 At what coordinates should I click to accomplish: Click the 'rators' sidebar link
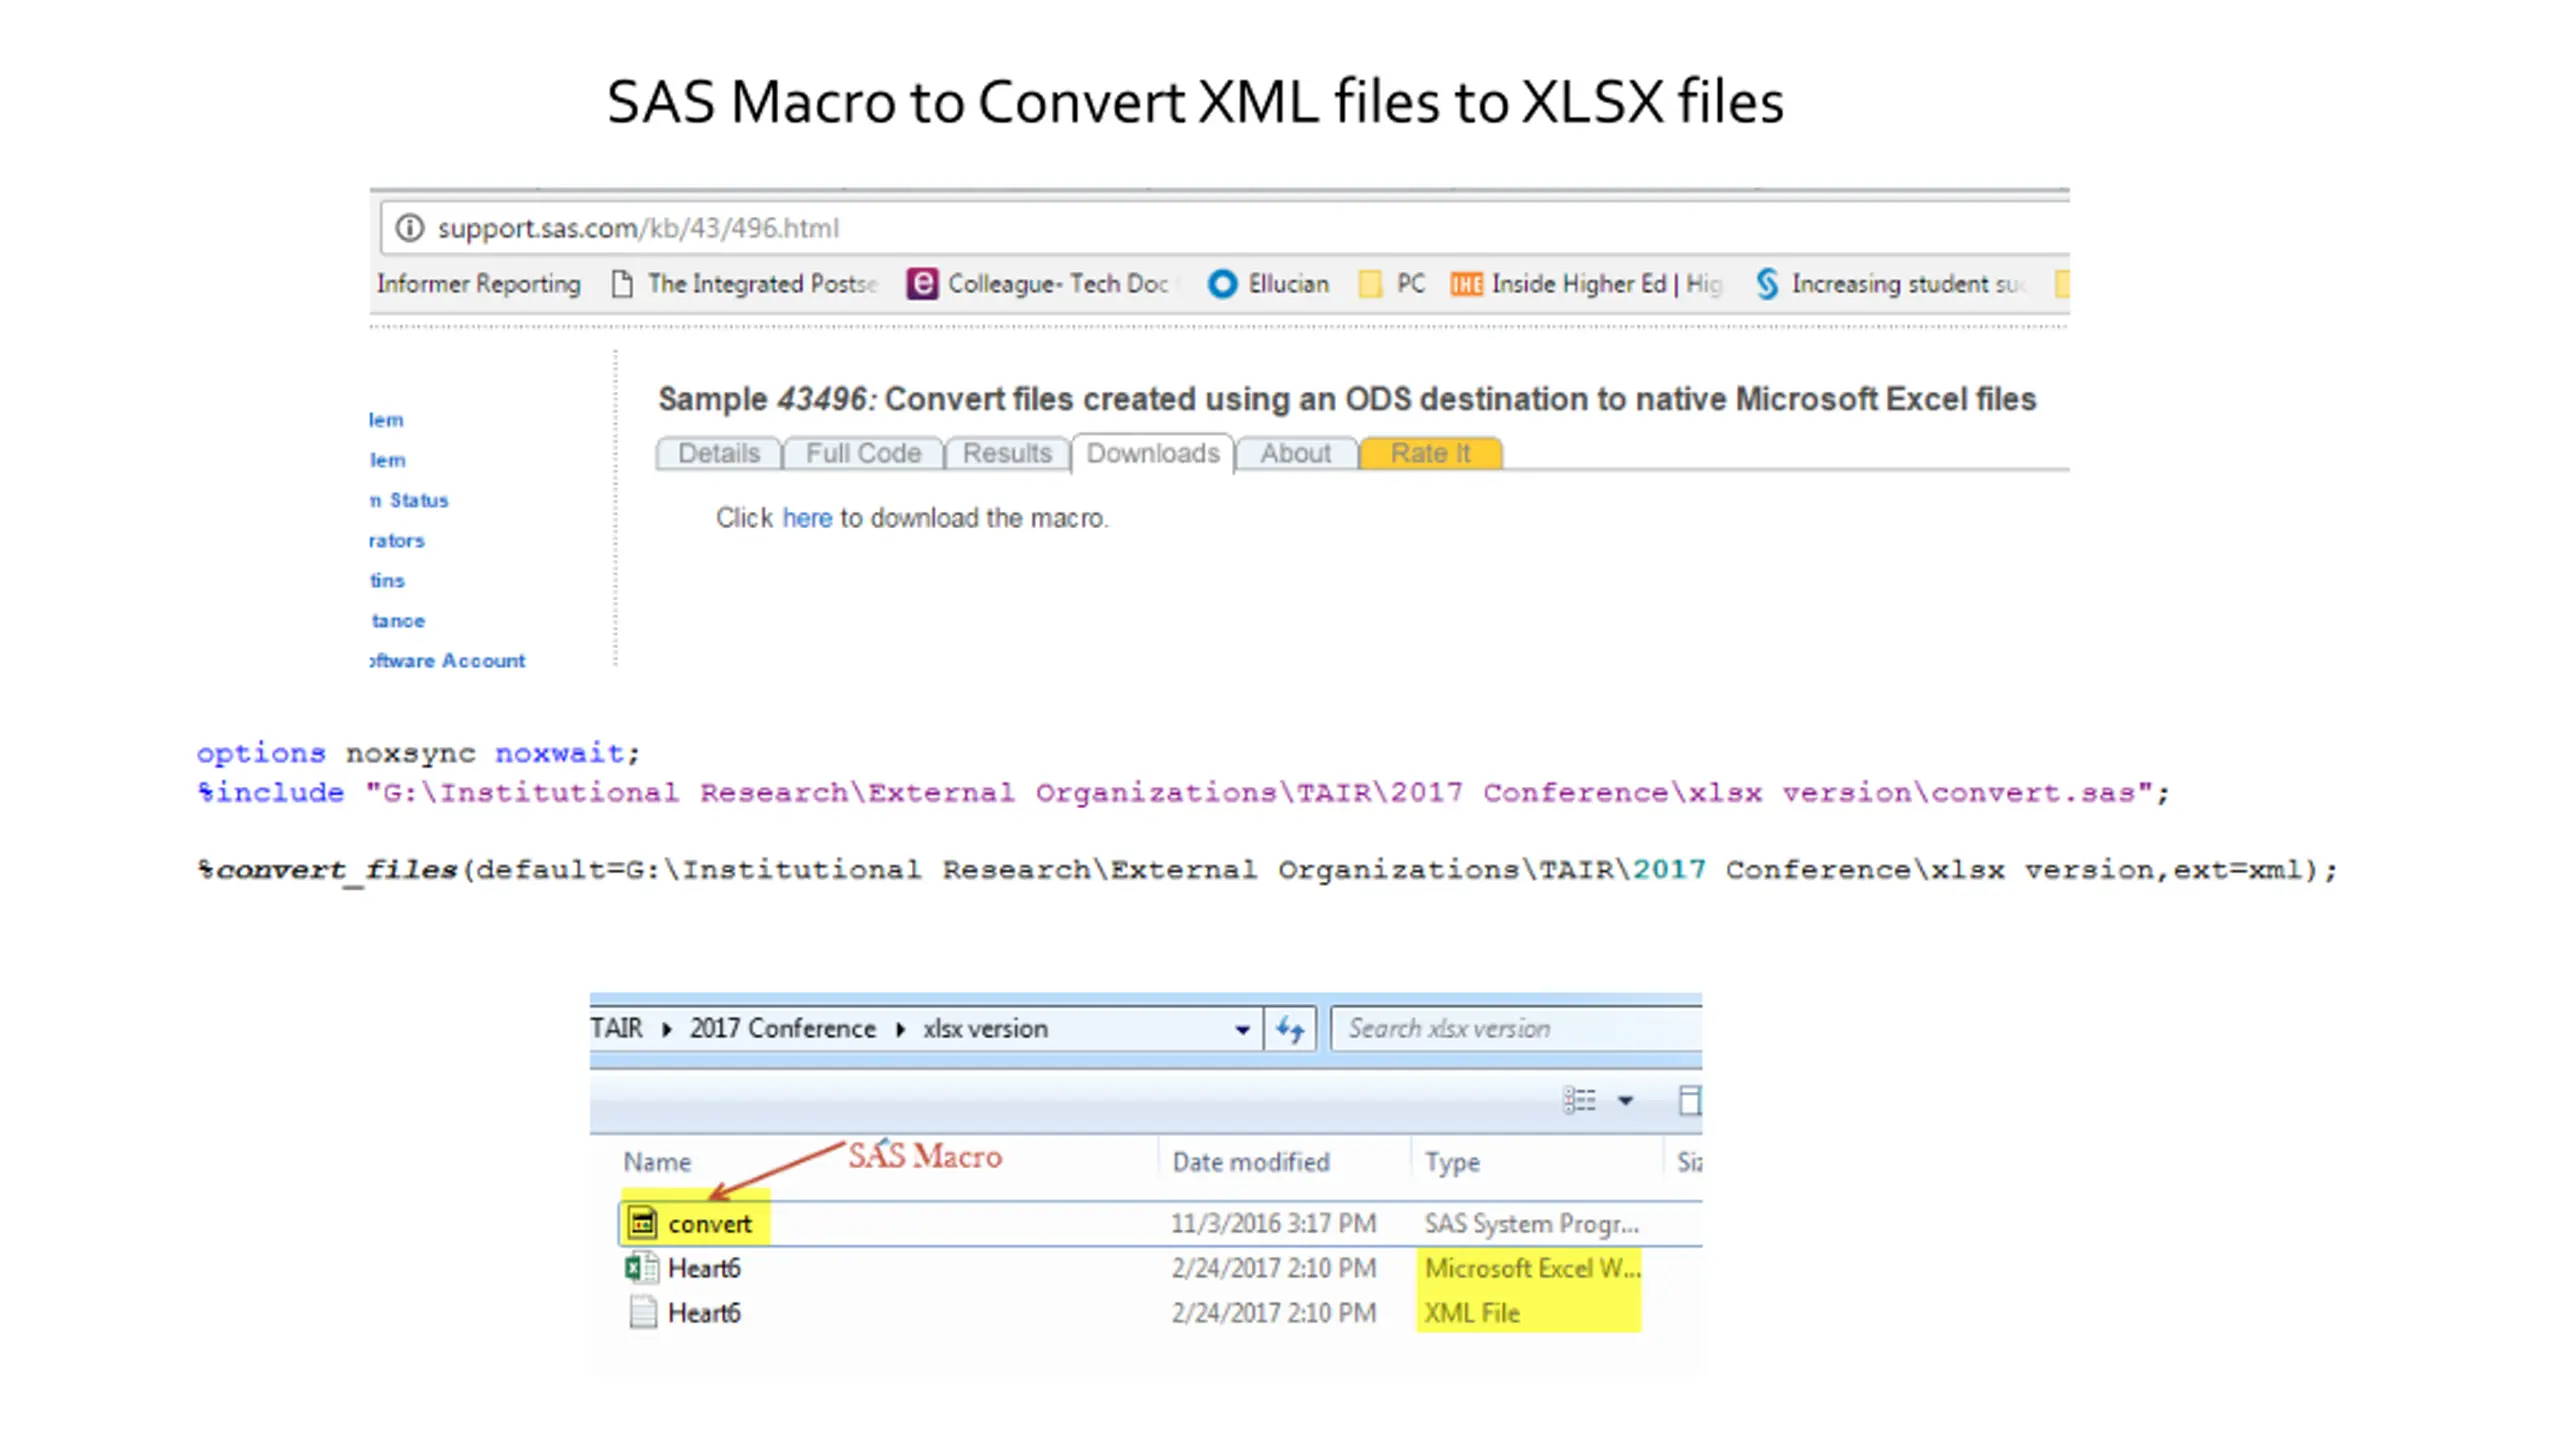[x=397, y=540]
